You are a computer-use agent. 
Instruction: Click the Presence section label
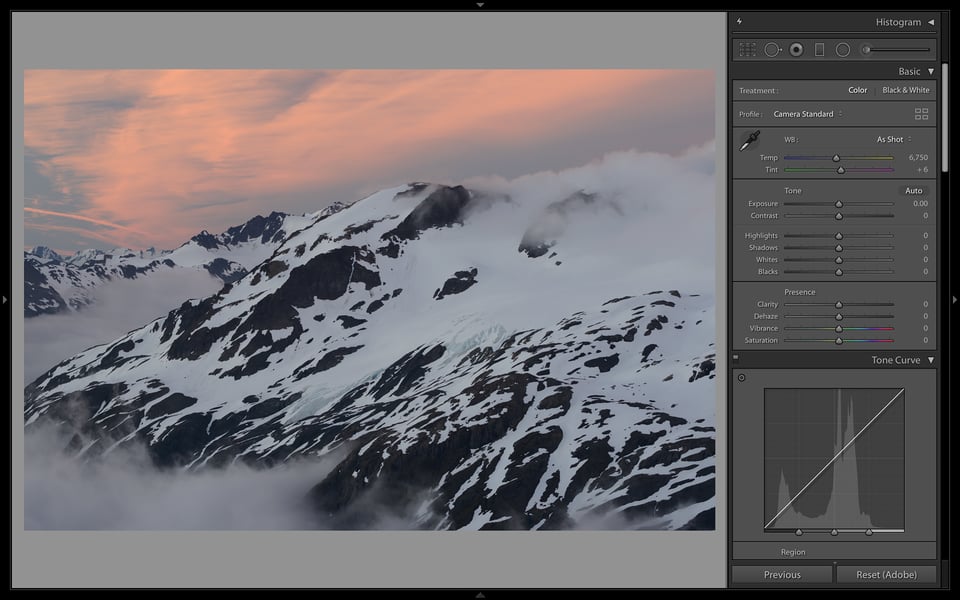pos(800,292)
